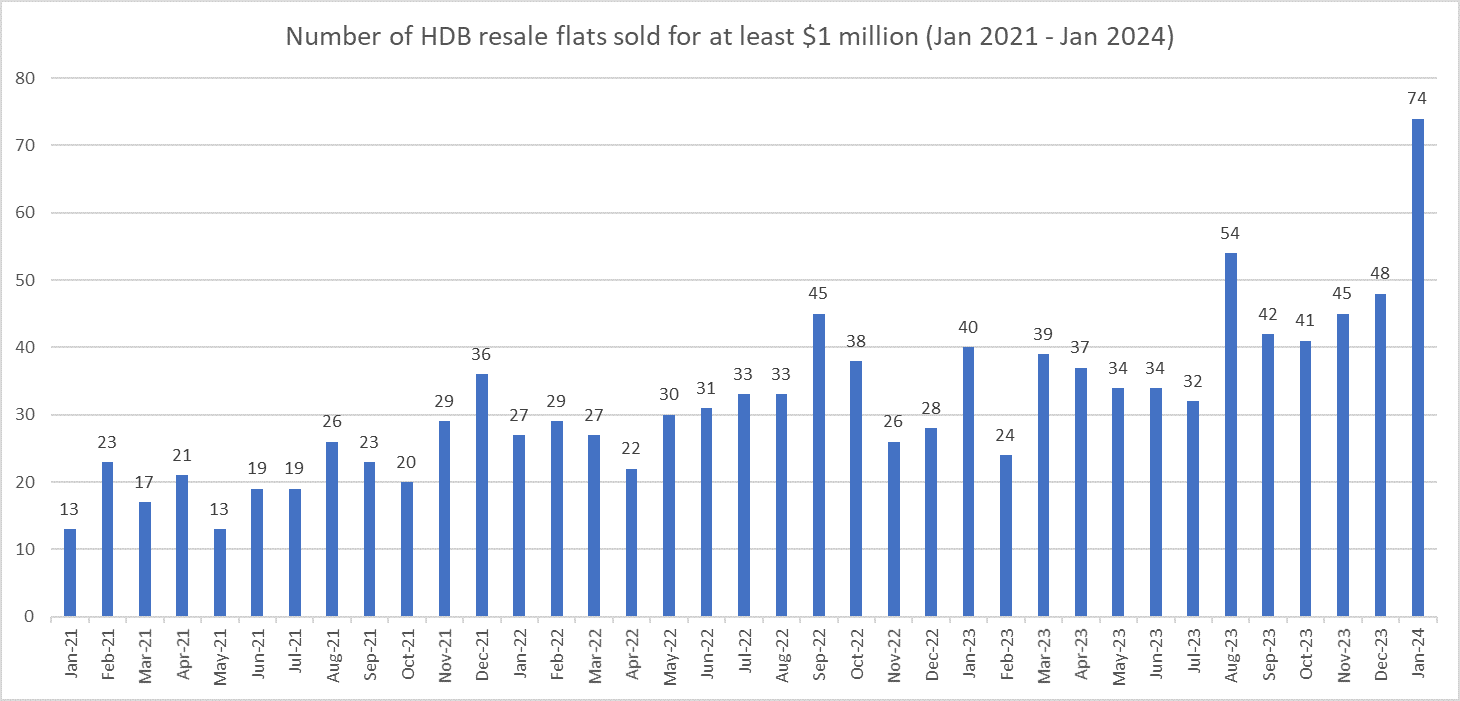Select the y-axis value 60

(x=27, y=213)
